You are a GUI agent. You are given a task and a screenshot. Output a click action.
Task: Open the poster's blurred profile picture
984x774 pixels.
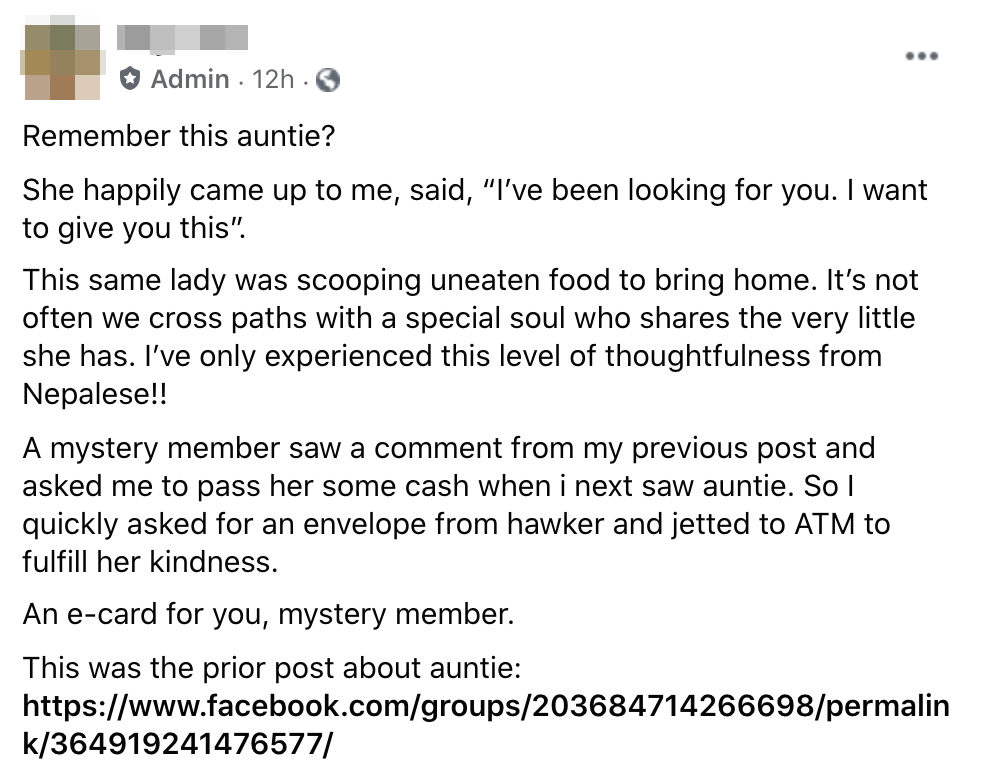(x=64, y=61)
